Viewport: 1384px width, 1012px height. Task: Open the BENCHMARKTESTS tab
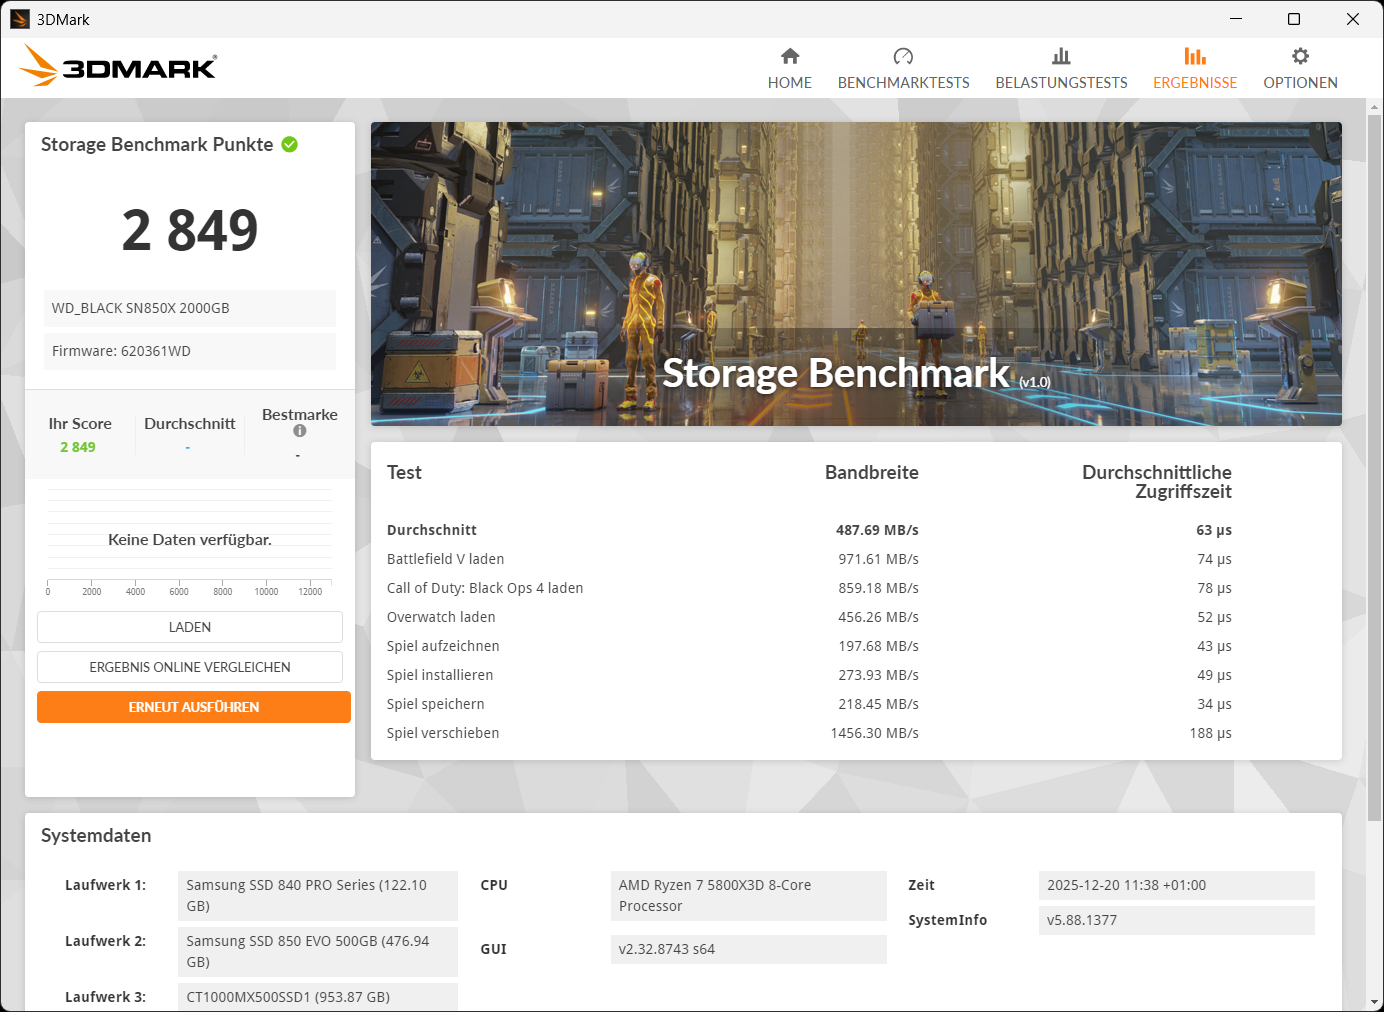[x=904, y=68]
